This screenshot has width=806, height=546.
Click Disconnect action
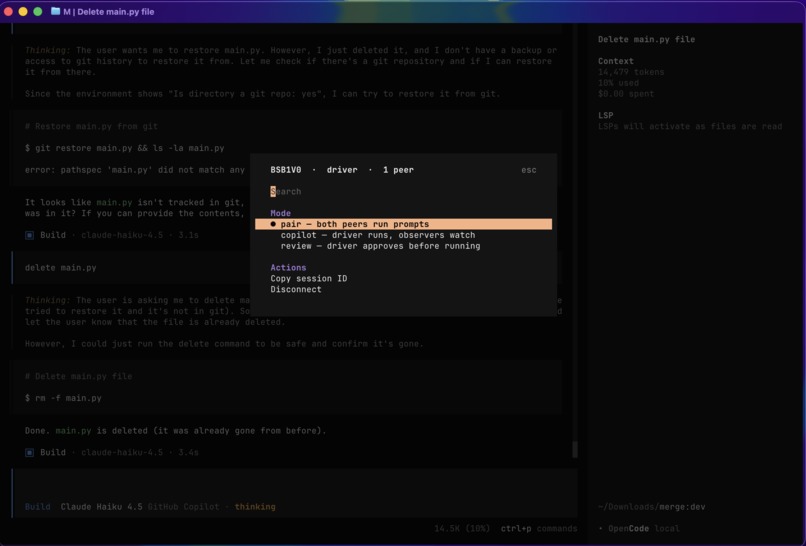point(296,289)
